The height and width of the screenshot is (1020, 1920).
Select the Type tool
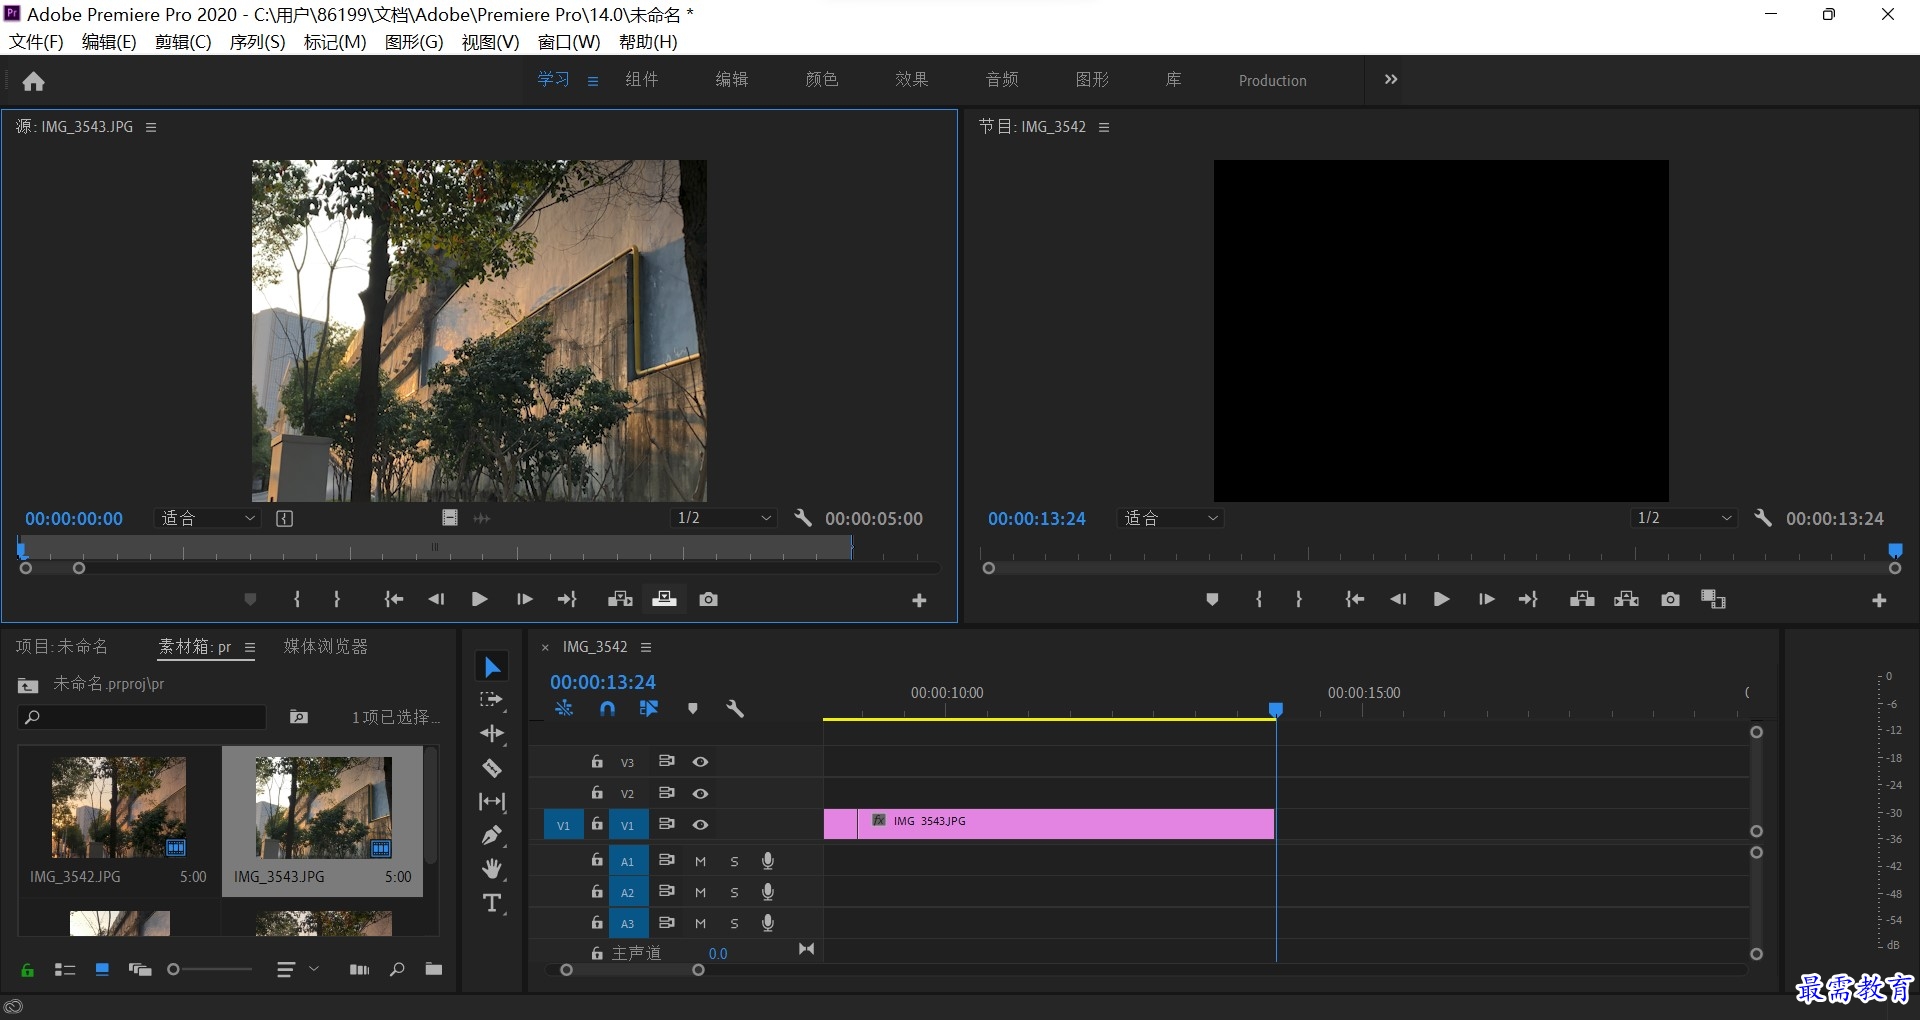point(492,903)
